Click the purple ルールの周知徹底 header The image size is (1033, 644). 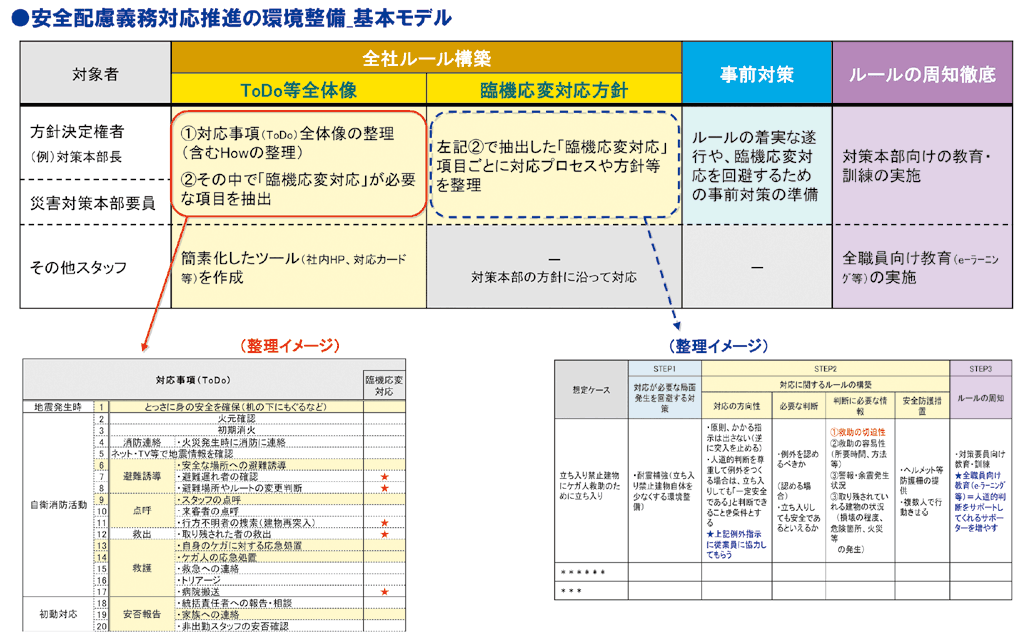click(922, 74)
